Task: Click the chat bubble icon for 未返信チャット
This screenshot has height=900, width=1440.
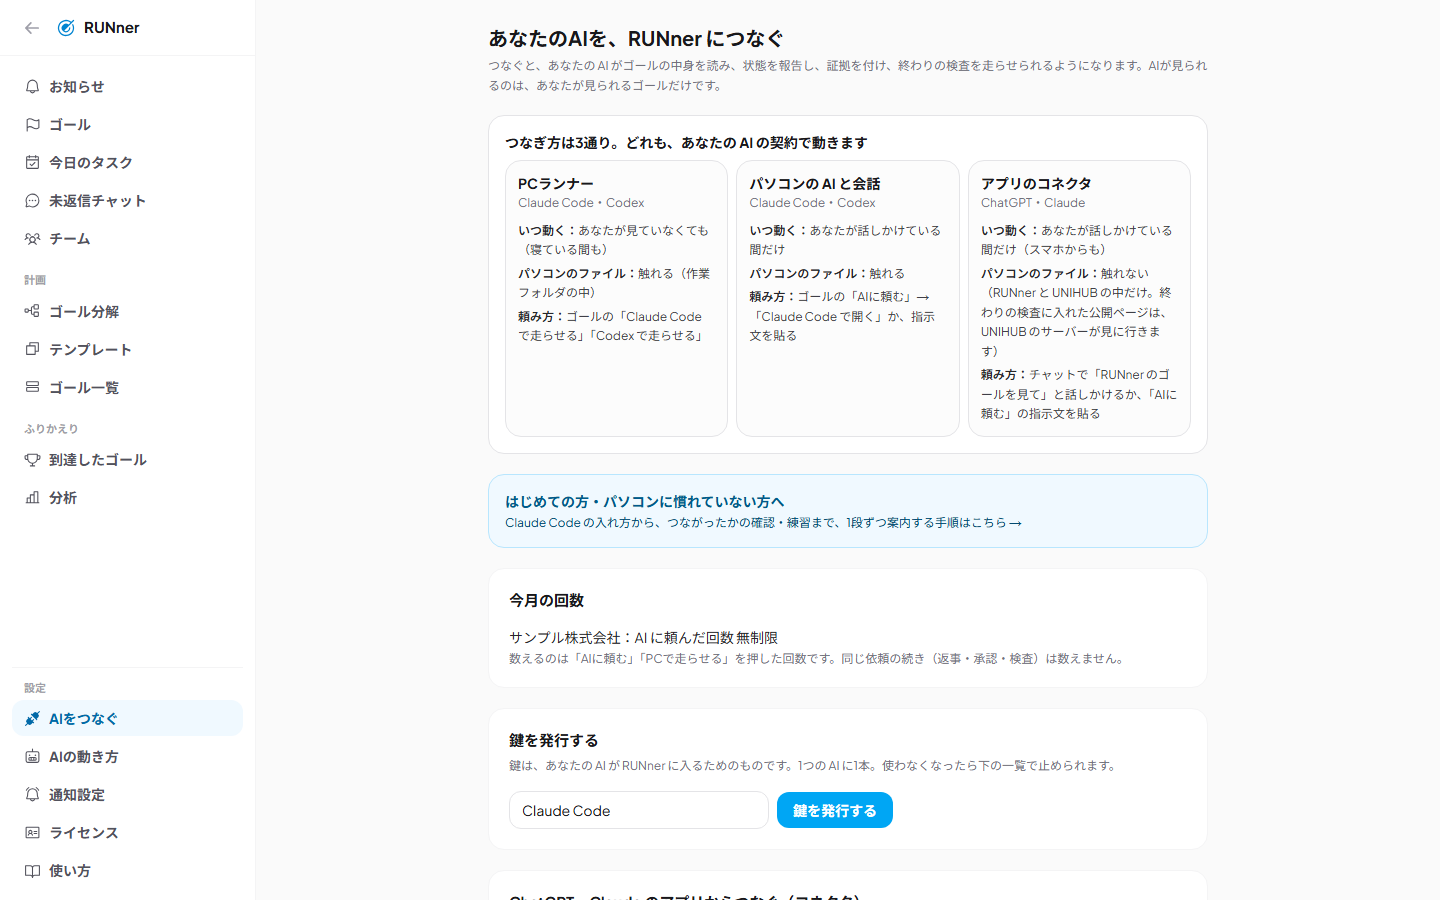Action: point(32,201)
